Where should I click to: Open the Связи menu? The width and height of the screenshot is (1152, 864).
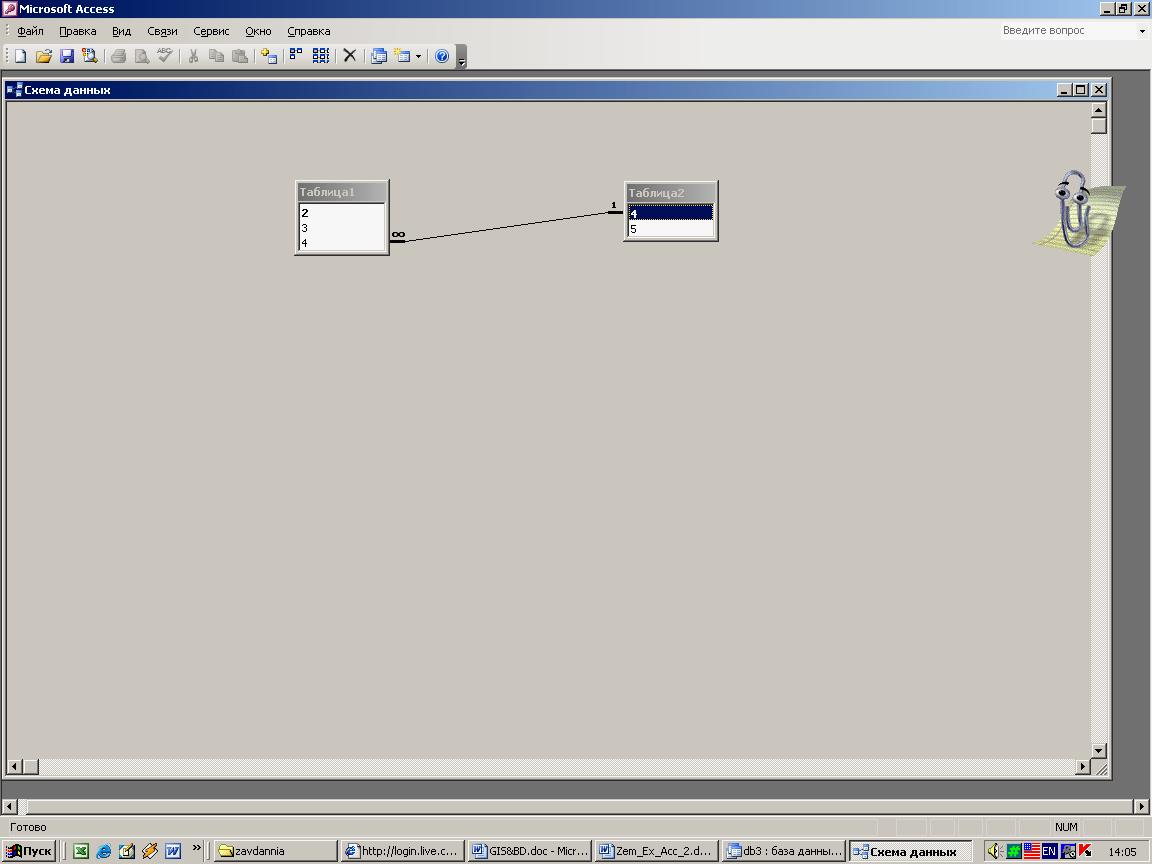pos(162,31)
